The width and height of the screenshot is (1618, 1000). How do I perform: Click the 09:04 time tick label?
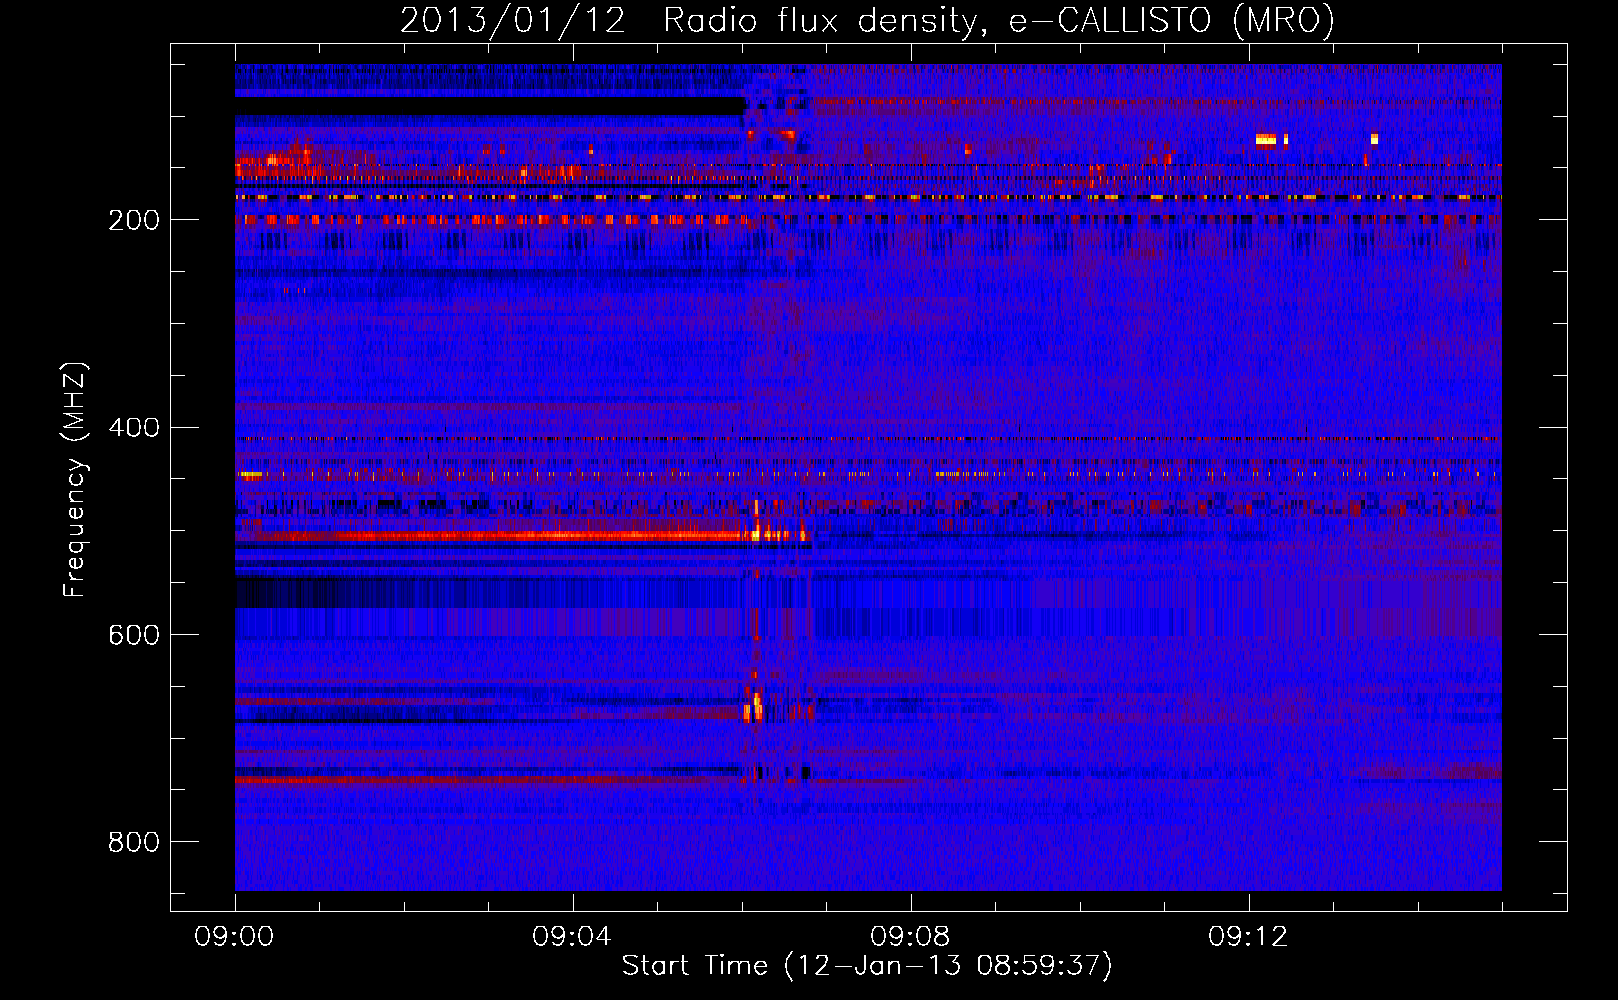point(572,937)
